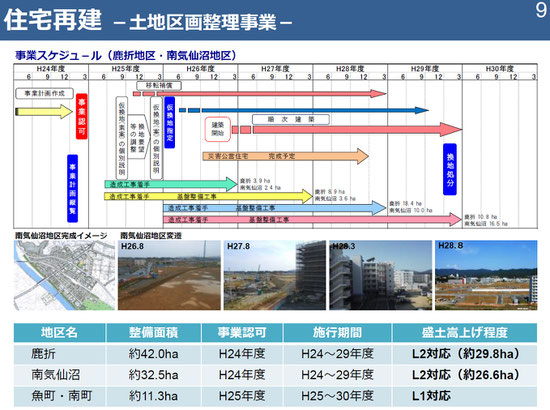
Task: Click the 南気仙沼地区完成イメージ map illustration
Action: coord(64,275)
